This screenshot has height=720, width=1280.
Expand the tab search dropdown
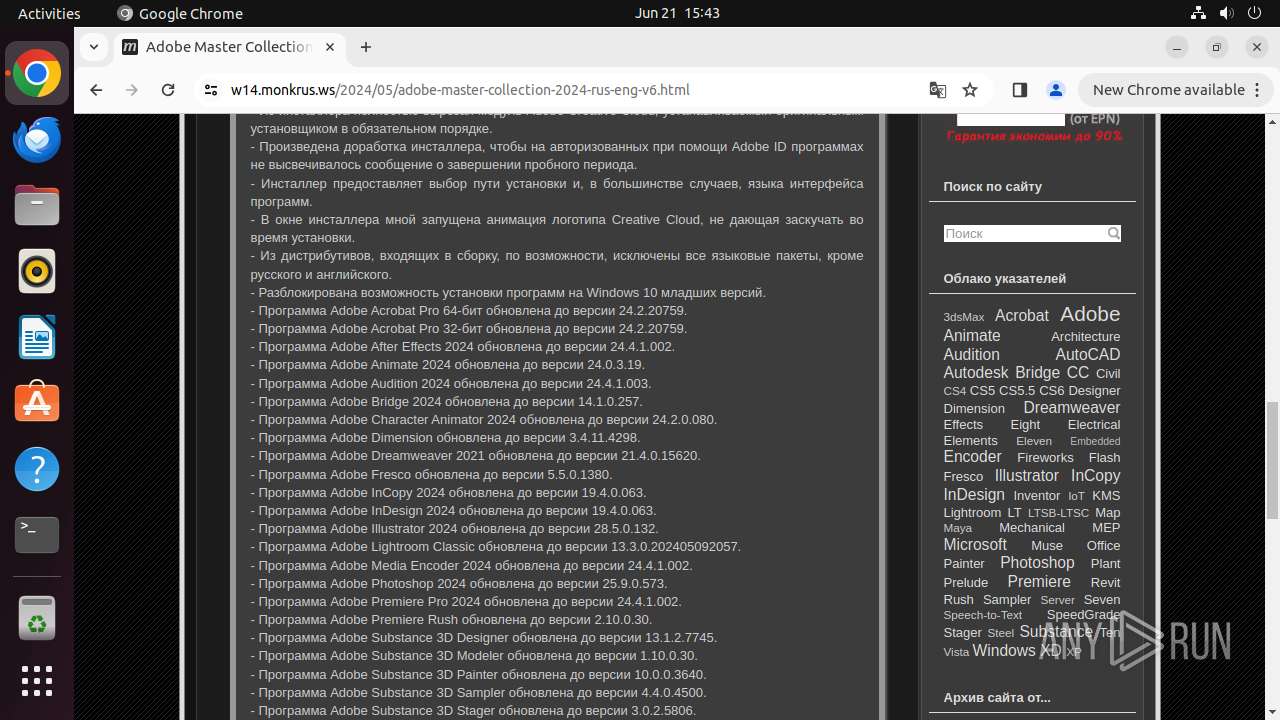click(93, 47)
